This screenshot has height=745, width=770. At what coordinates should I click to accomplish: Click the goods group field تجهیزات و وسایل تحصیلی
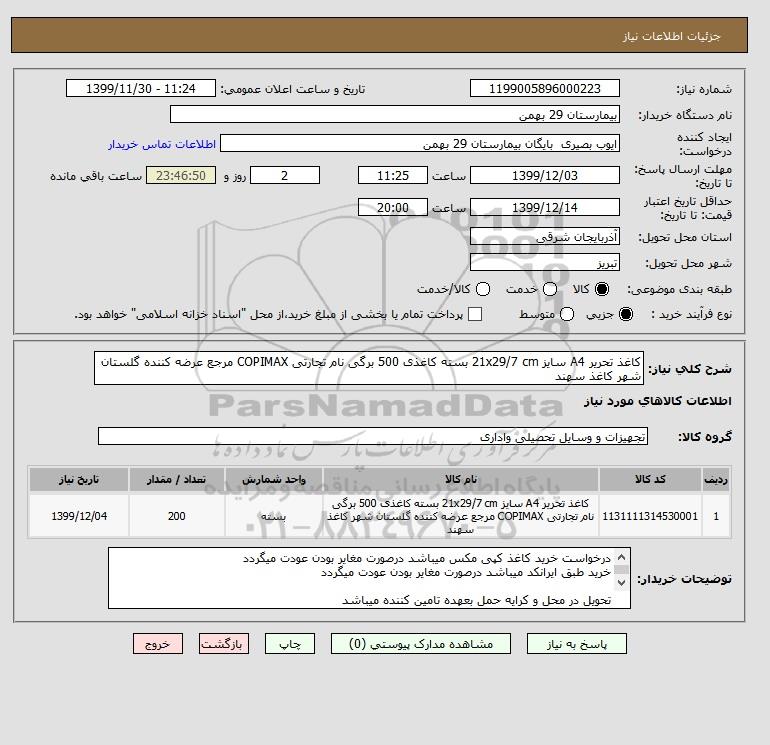373,436
